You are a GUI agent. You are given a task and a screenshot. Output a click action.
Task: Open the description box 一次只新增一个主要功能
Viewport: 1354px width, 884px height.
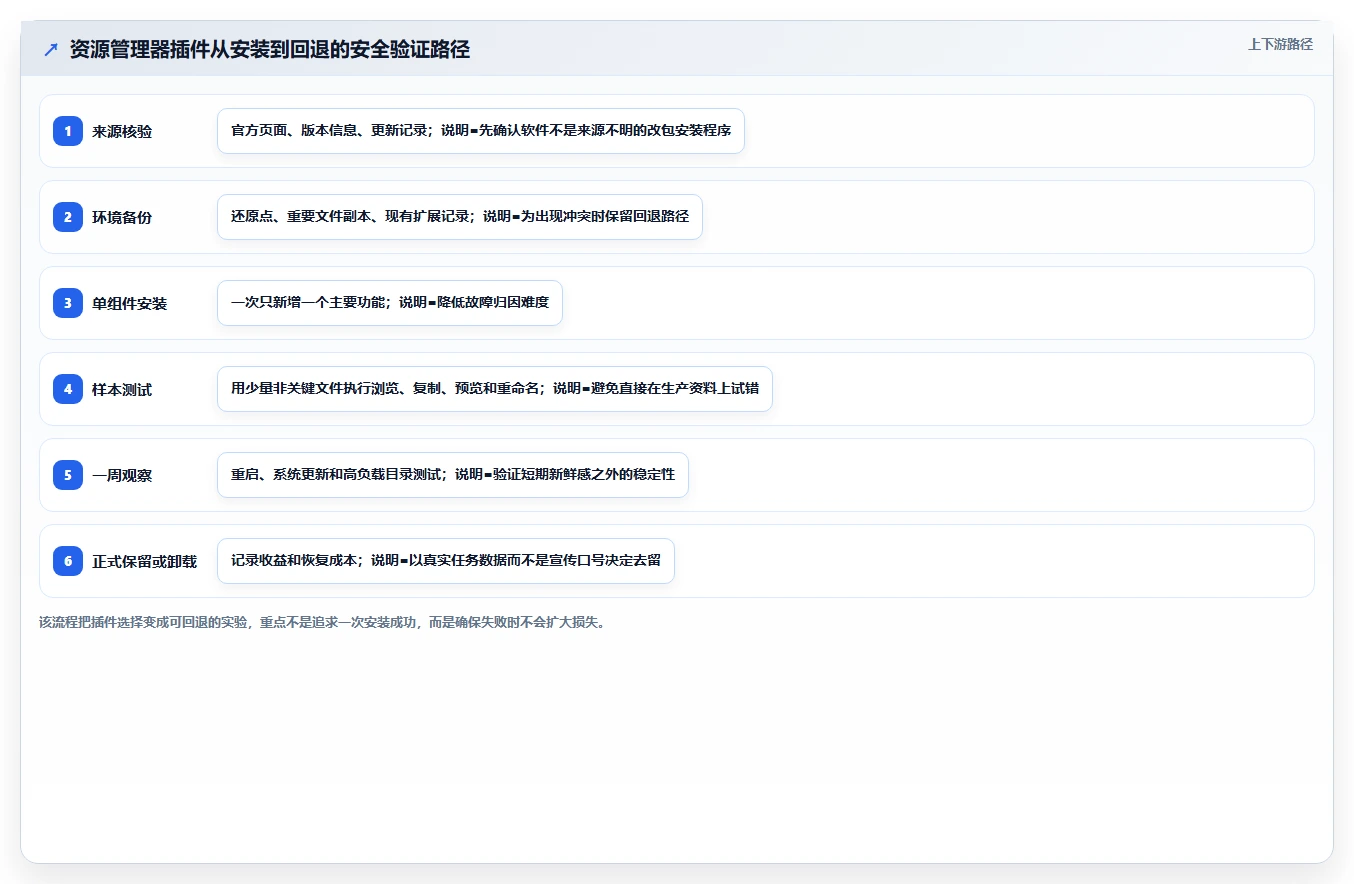pos(390,303)
